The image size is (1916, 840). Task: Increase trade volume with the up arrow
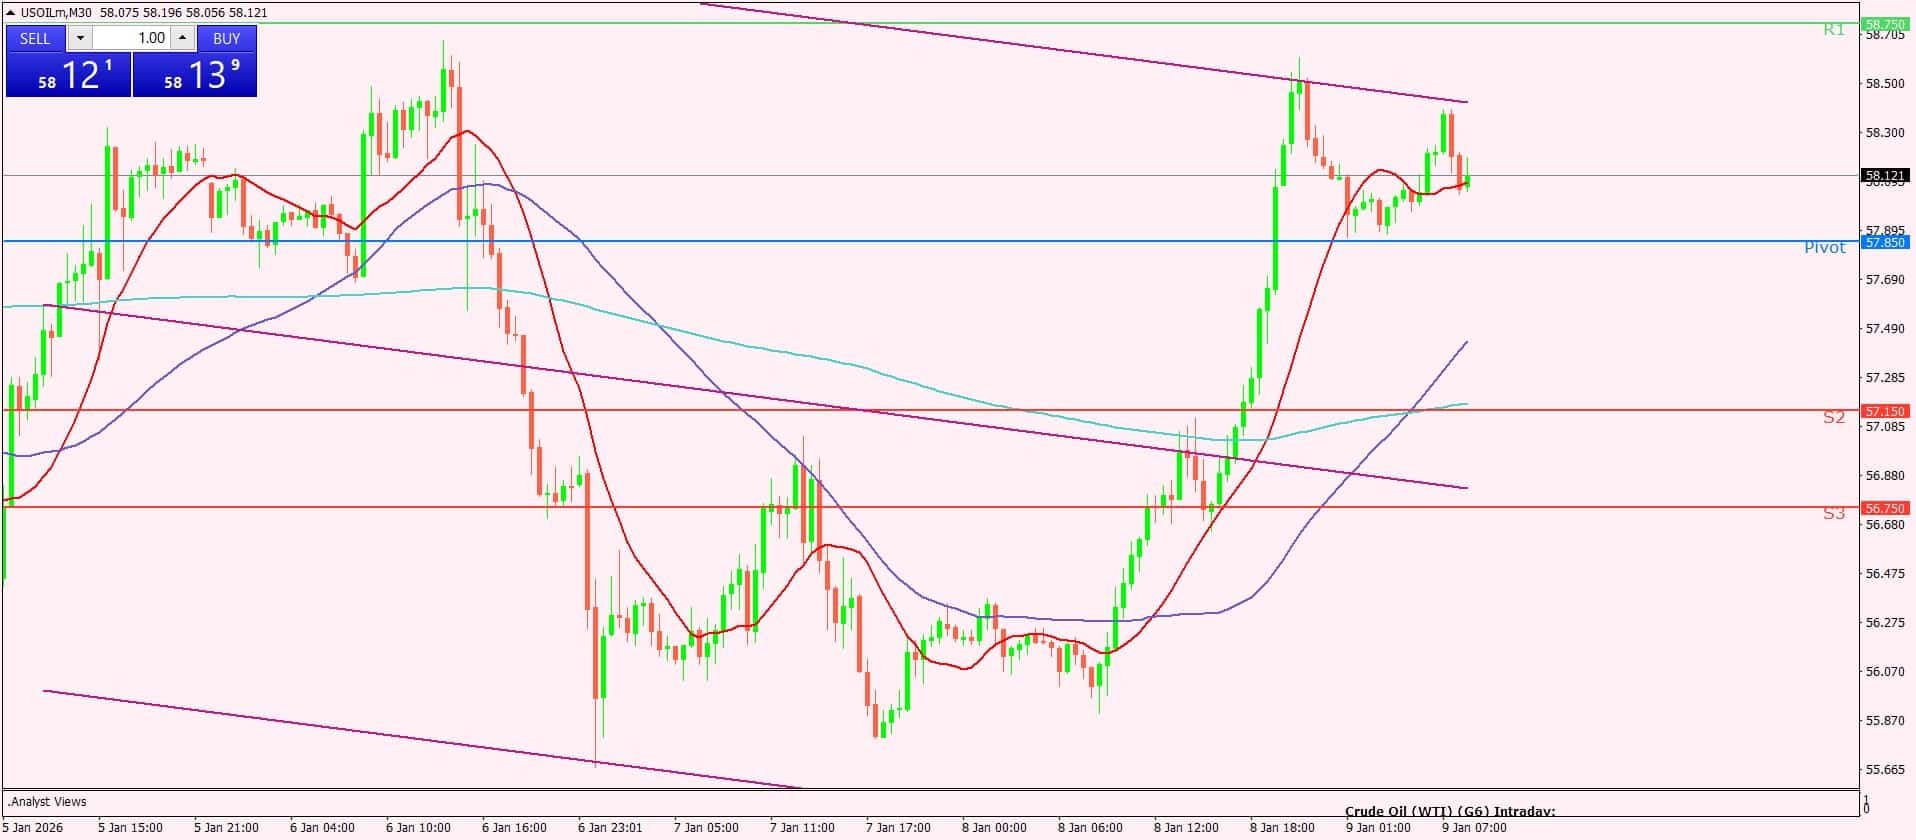[x=182, y=38]
